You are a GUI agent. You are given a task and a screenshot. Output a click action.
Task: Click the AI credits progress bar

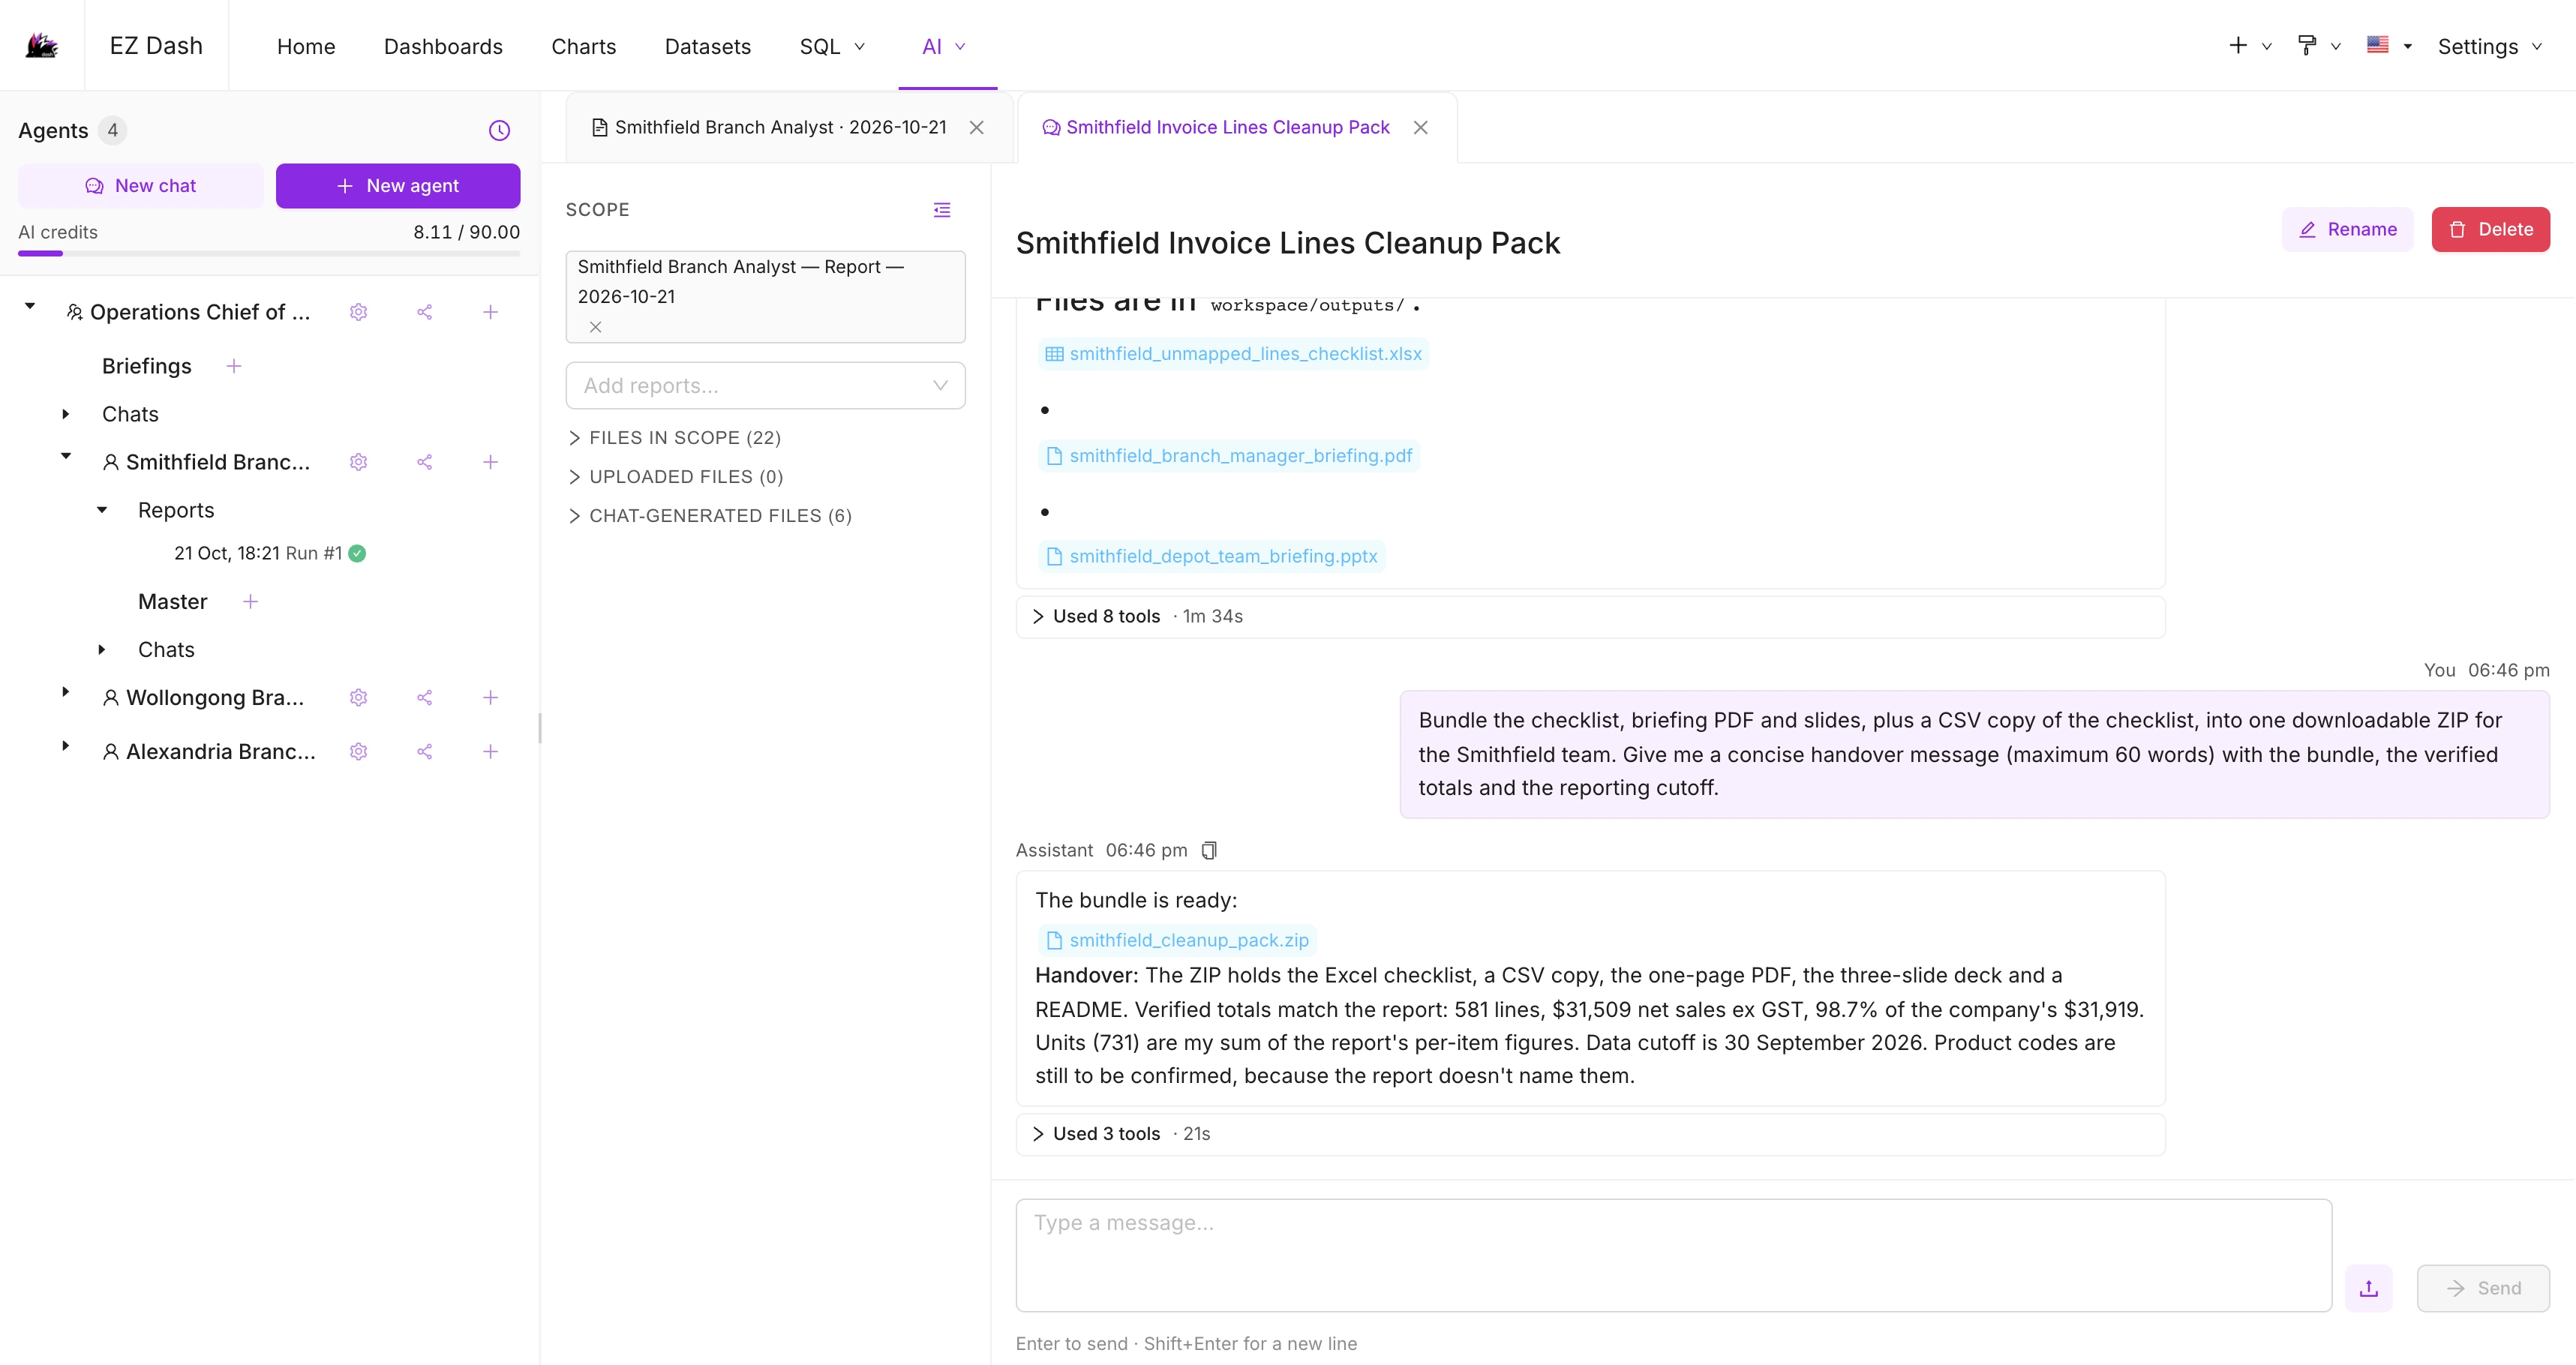(269, 253)
